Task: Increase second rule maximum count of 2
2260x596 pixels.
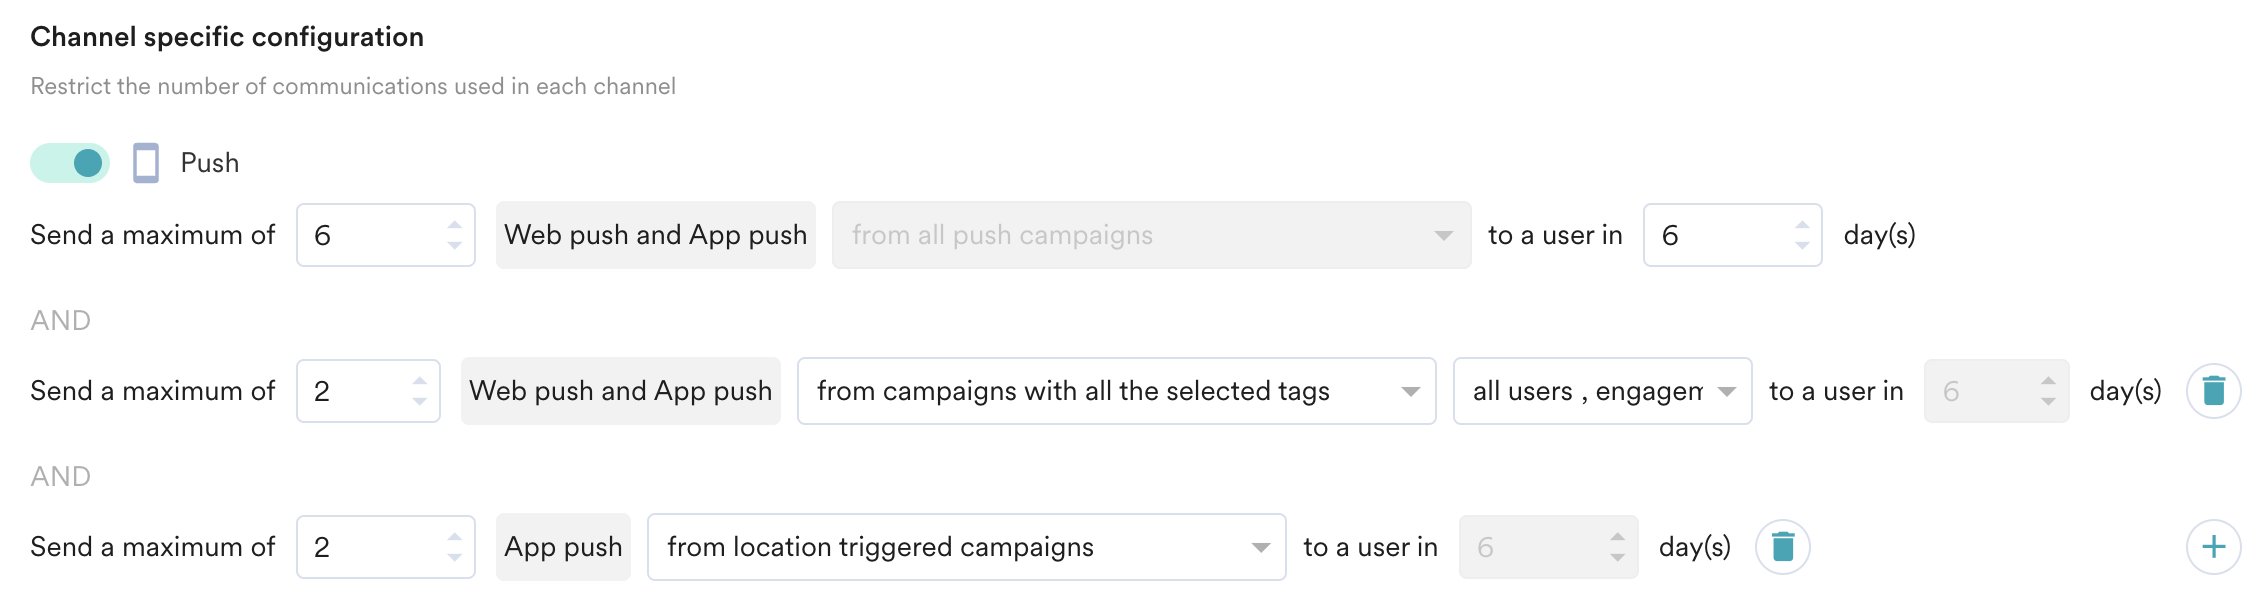Action: click(420, 381)
